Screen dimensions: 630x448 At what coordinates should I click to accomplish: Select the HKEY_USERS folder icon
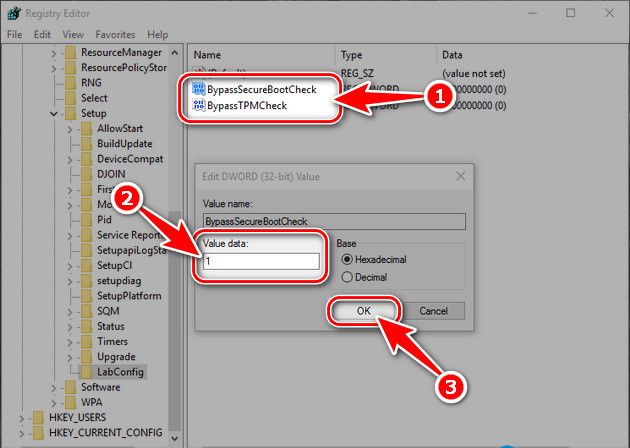pos(39,418)
